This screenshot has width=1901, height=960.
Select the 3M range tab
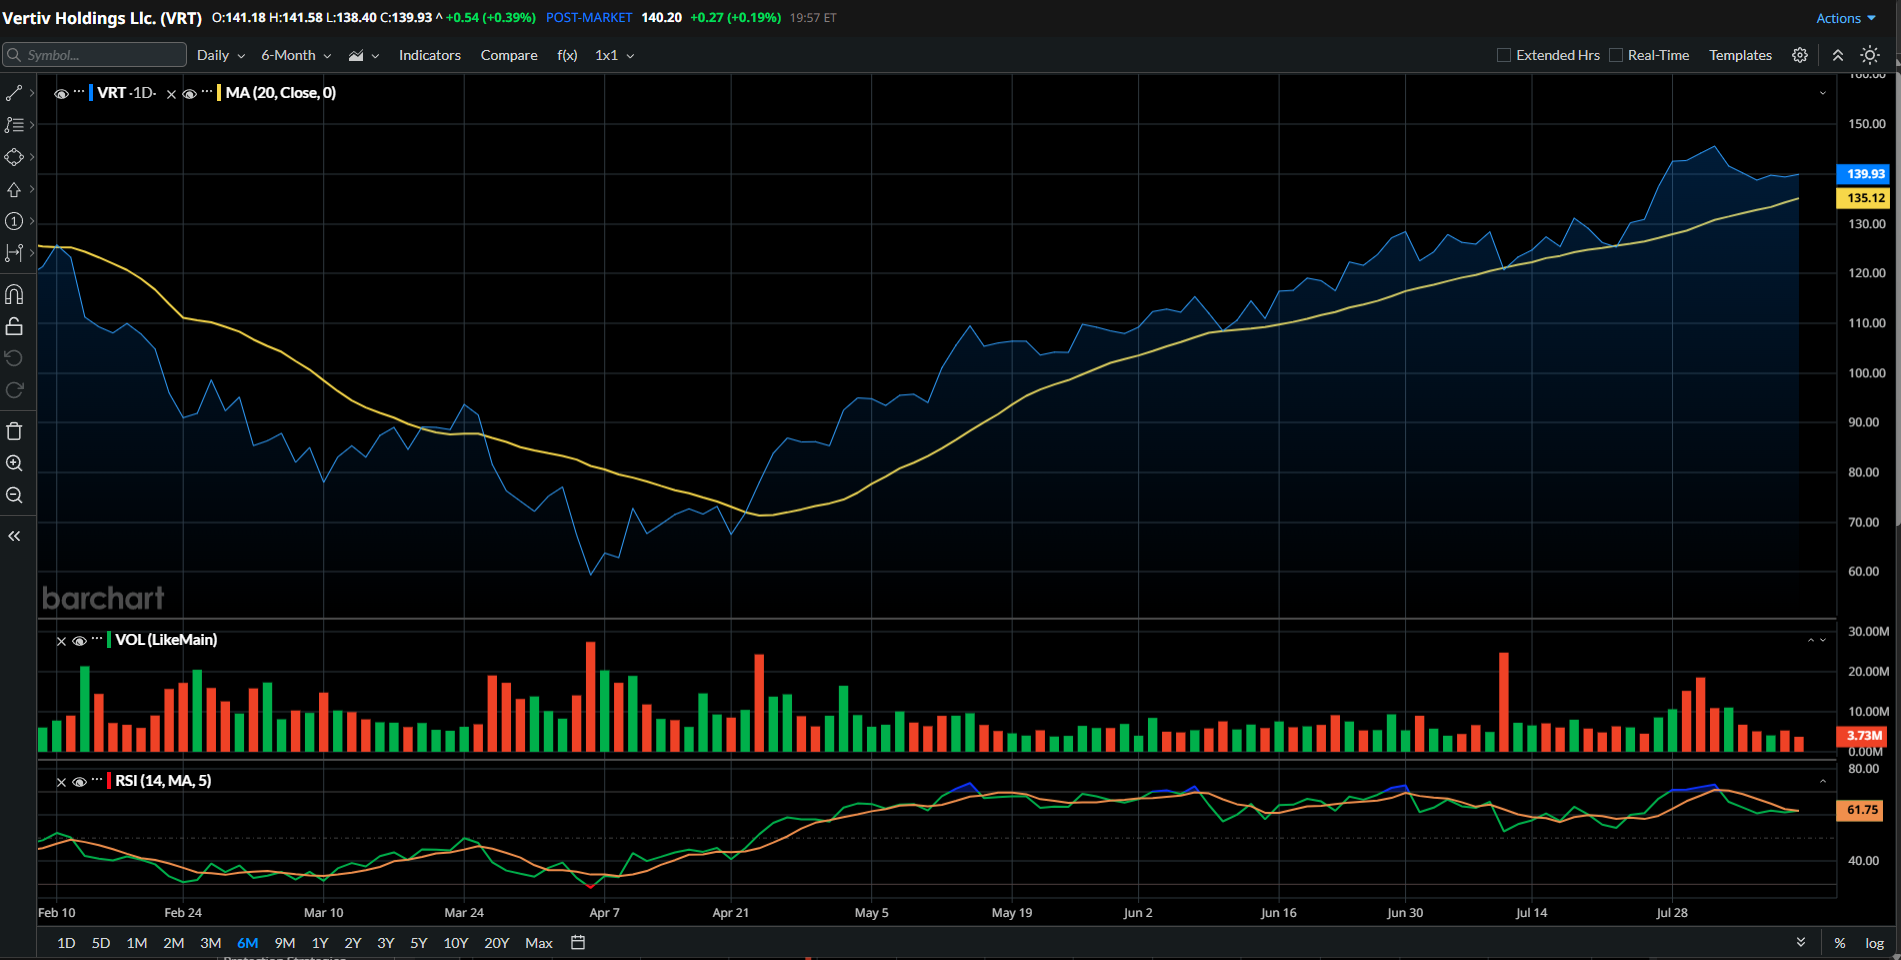(x=210, y=943)
